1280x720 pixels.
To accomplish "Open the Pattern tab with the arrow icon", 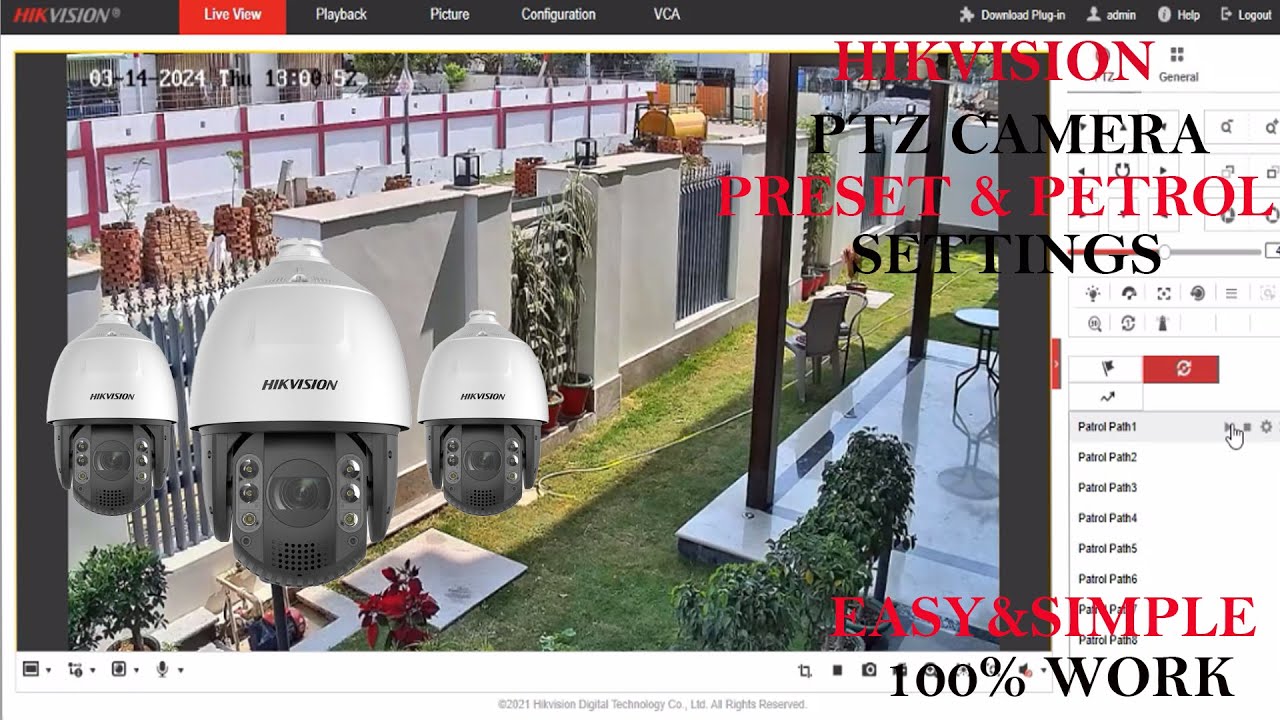I will tap(1106, 397).
